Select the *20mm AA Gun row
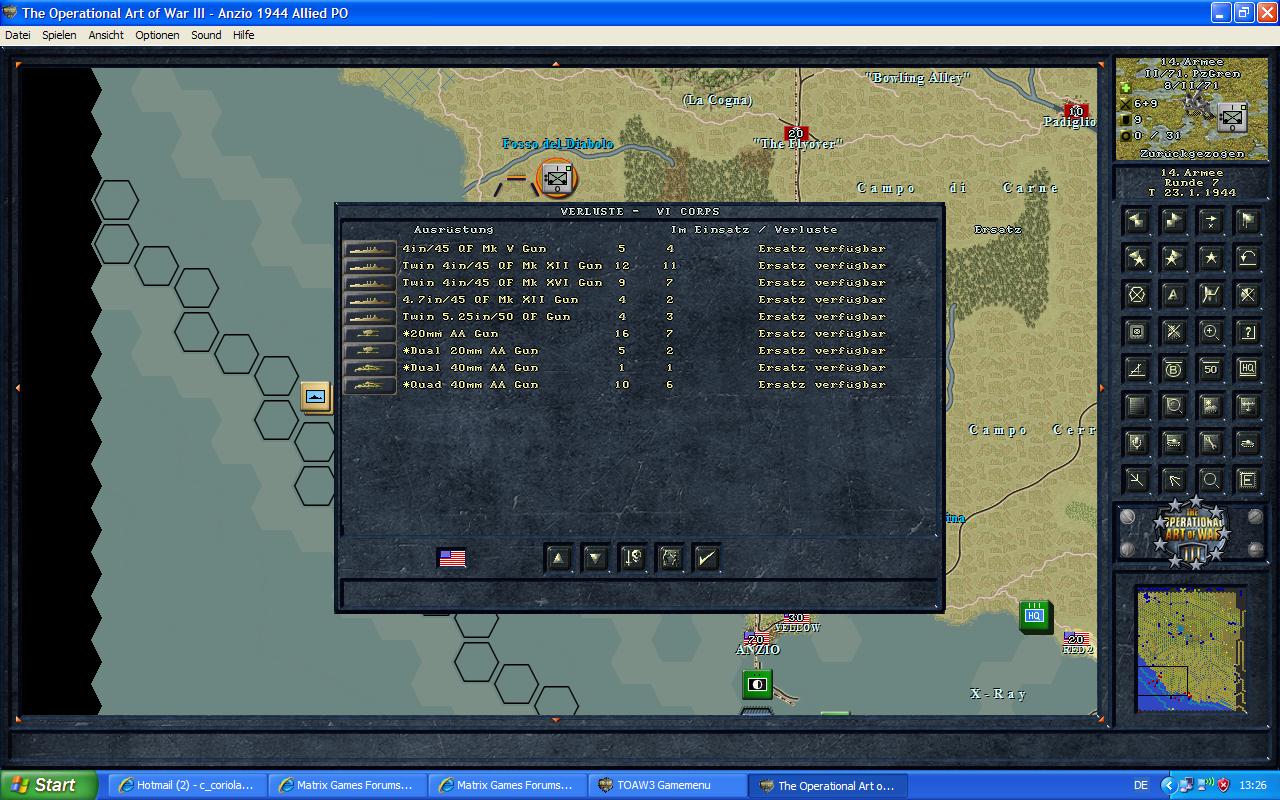Viewport: 1280px width, 800px height. pyautogui.click(x=640, y=334)
